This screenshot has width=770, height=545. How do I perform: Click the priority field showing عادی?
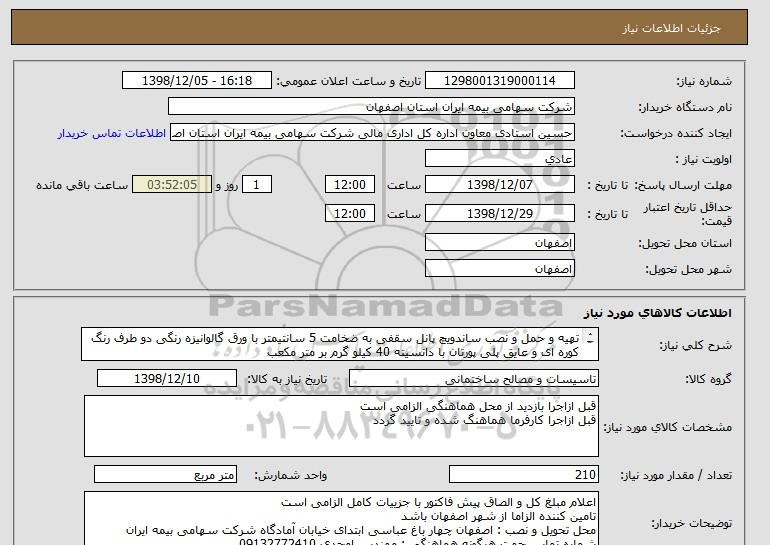(500, 159)
